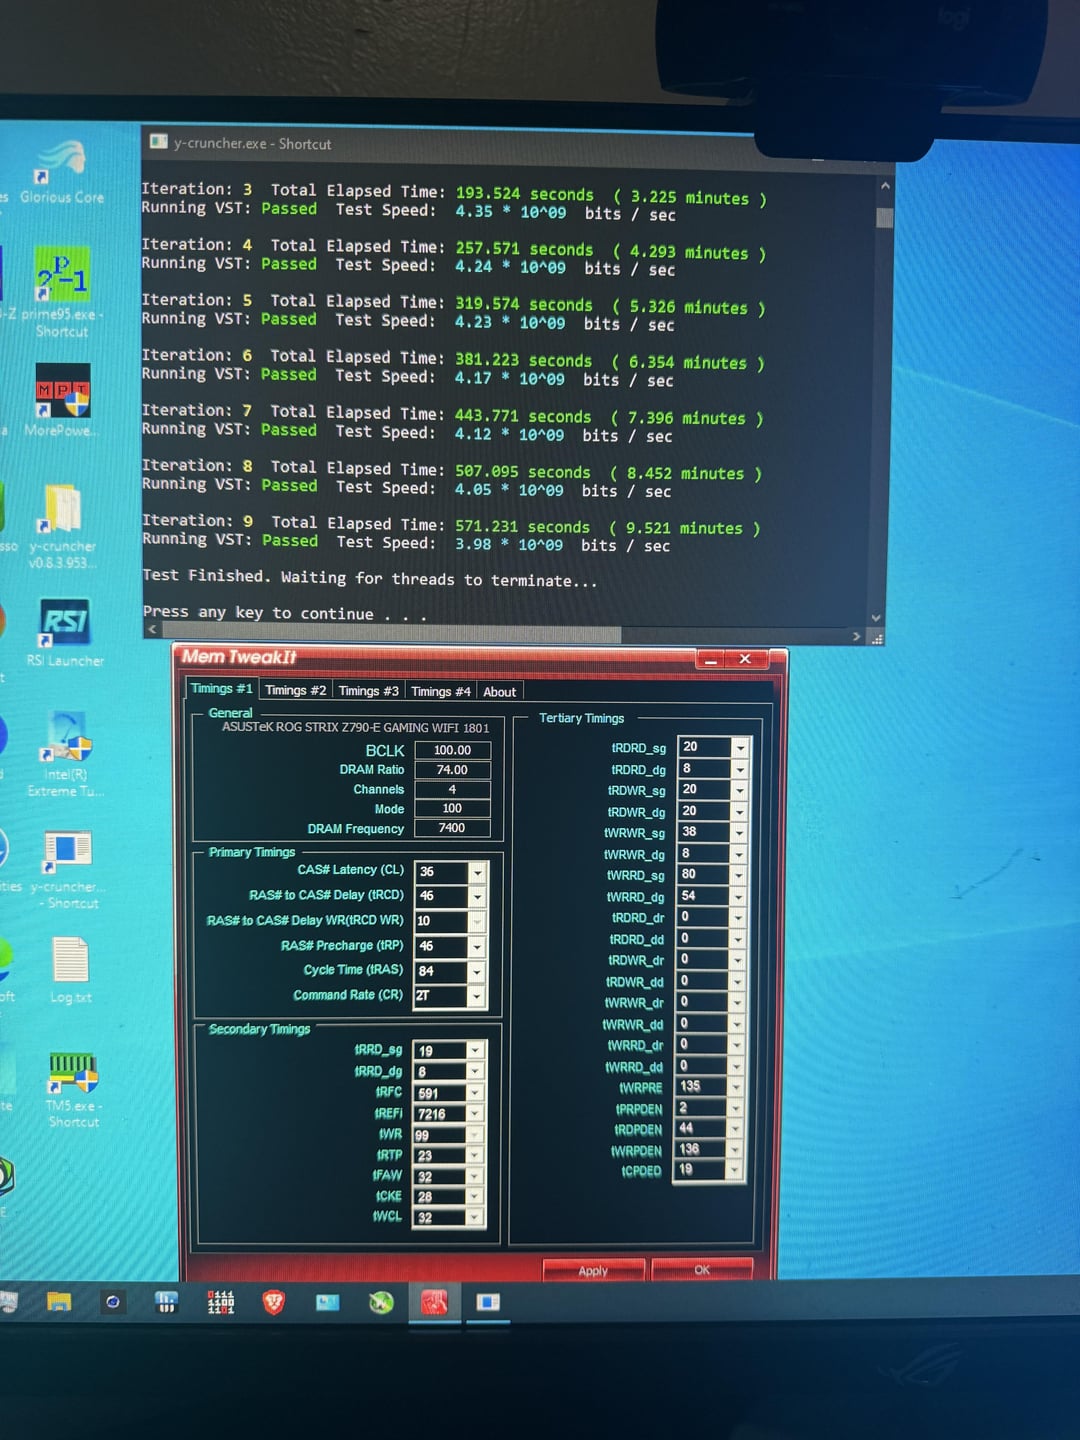
Task: Expand the tREFi dropdown arrow
Action: (x=475, y=1113)
